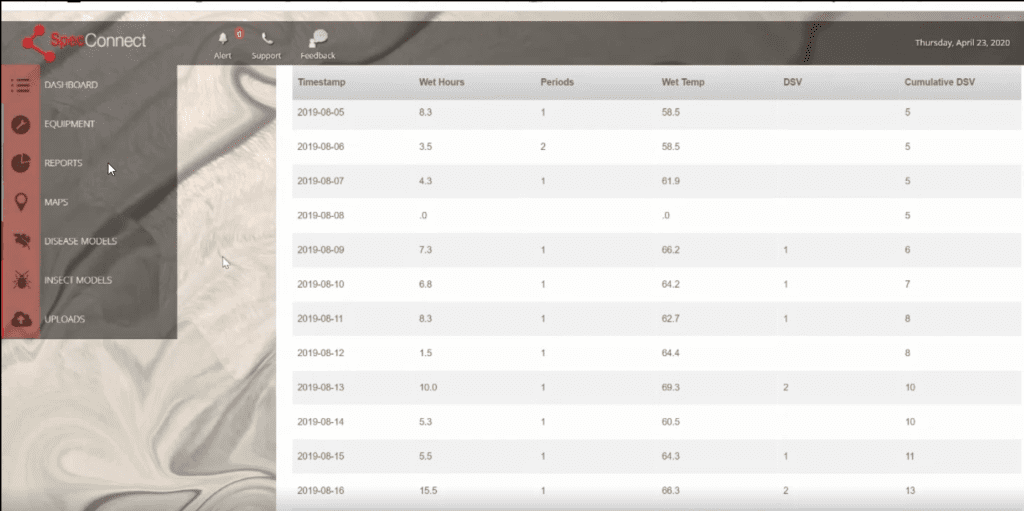Click the SpecConnect logo

[x=84, y=42]
